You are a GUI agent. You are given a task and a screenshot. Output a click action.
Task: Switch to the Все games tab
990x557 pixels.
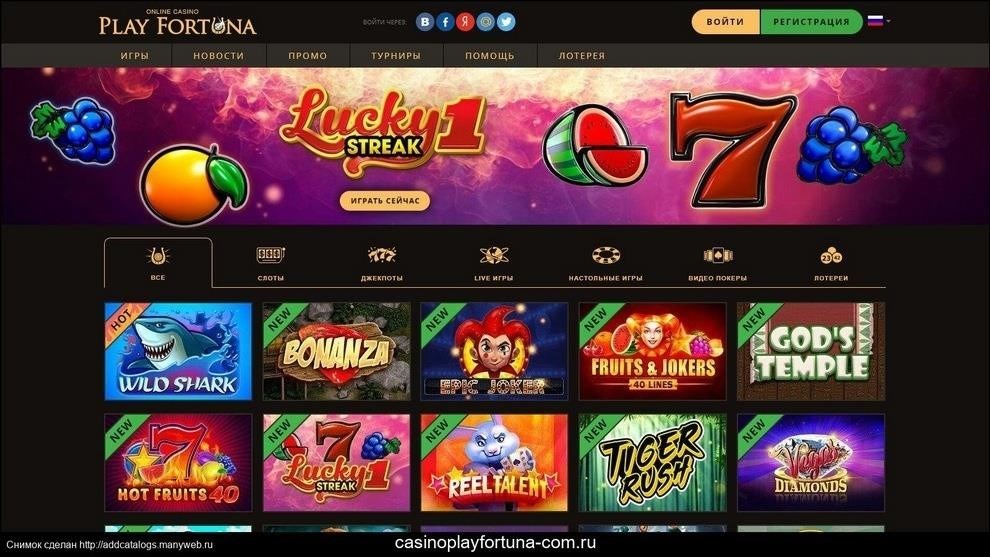(x=158, y=263)
